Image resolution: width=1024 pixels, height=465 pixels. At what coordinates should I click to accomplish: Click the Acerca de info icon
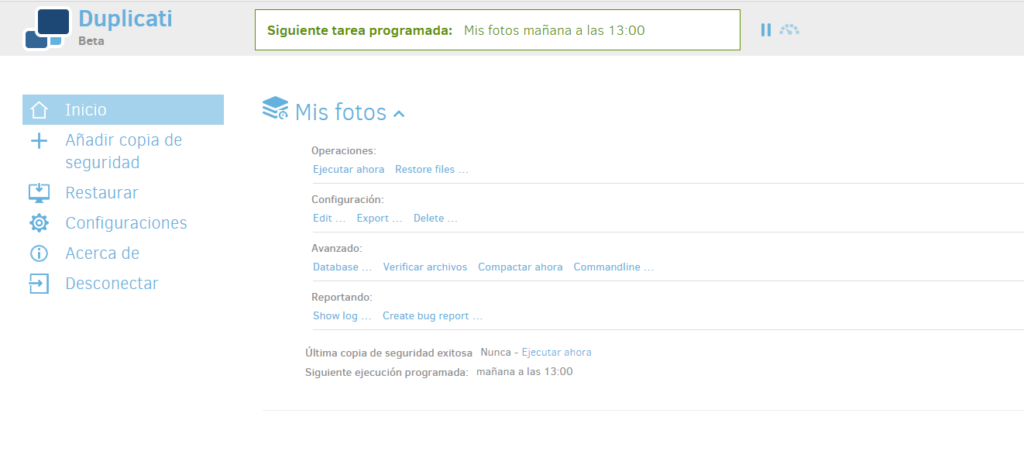point(39,253)
